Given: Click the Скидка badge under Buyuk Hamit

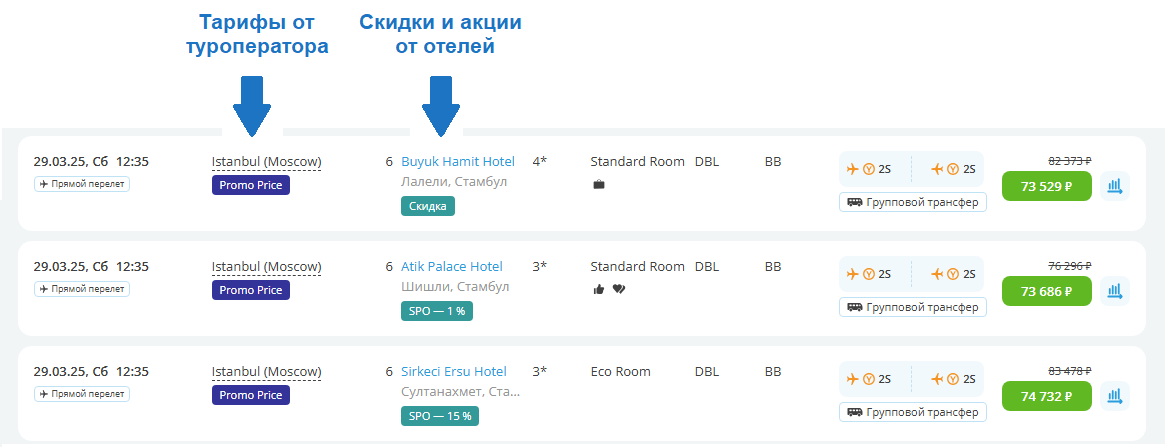Looking at the screenshot, I should pos(427,206).
